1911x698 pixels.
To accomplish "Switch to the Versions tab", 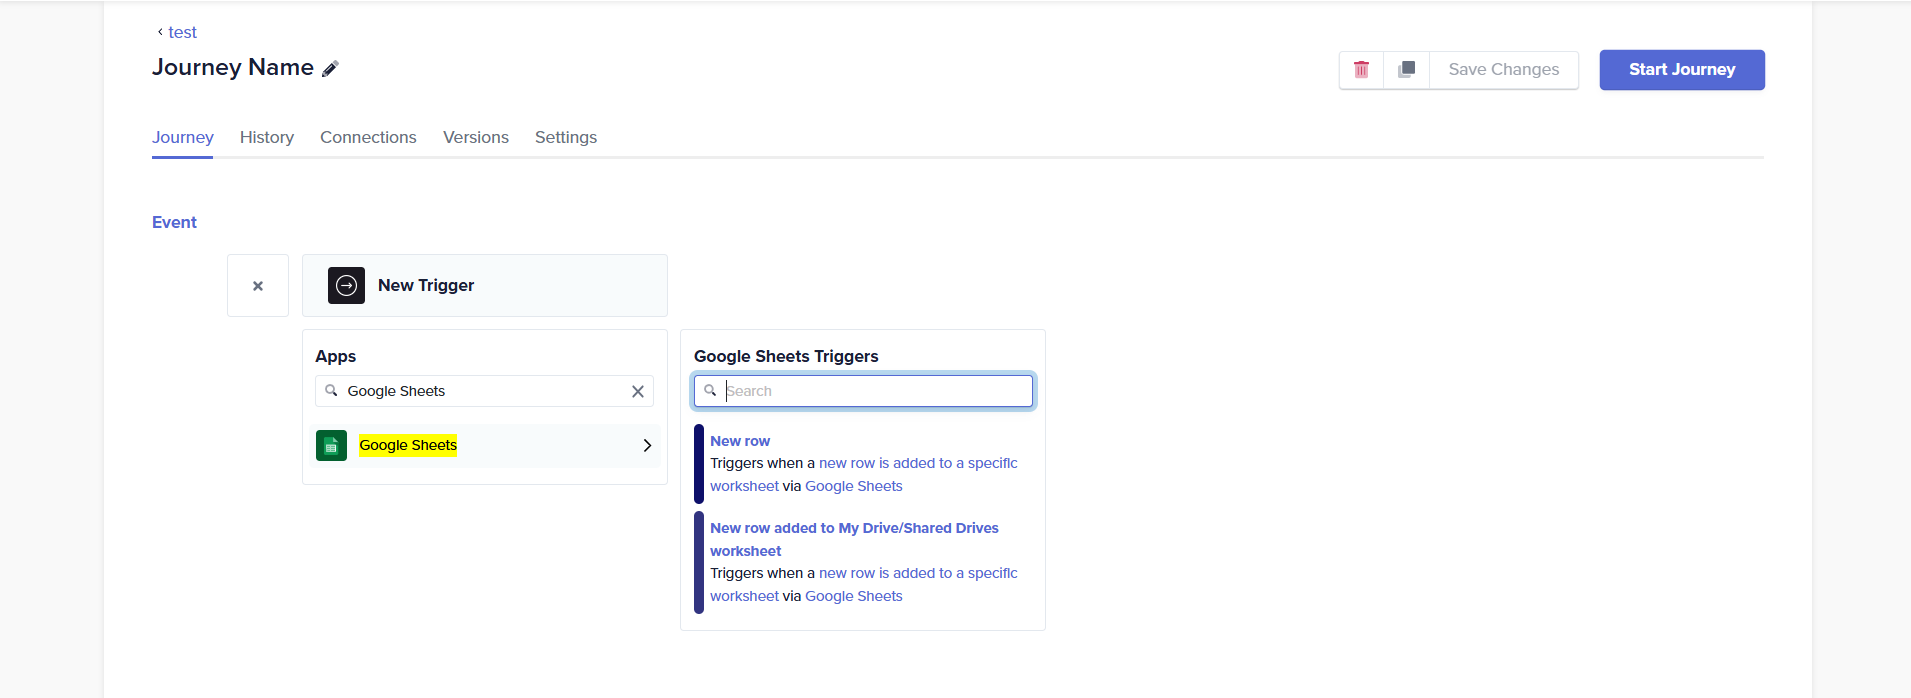I will [476, 137].
